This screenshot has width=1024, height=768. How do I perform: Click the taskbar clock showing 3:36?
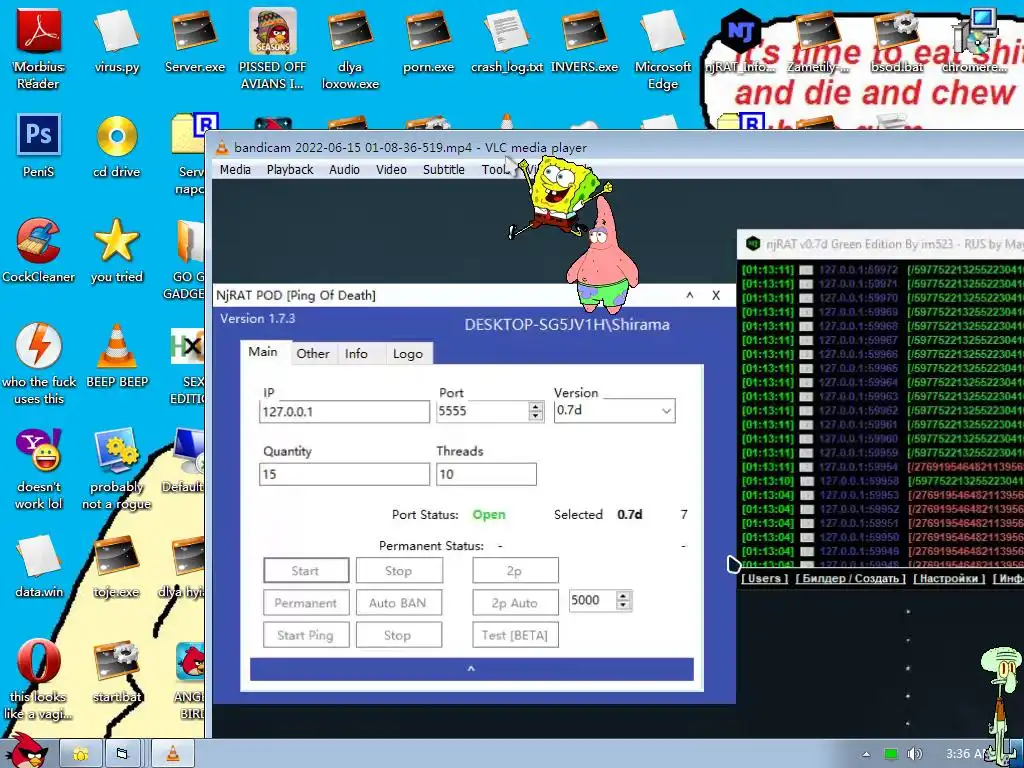[967, 754]
